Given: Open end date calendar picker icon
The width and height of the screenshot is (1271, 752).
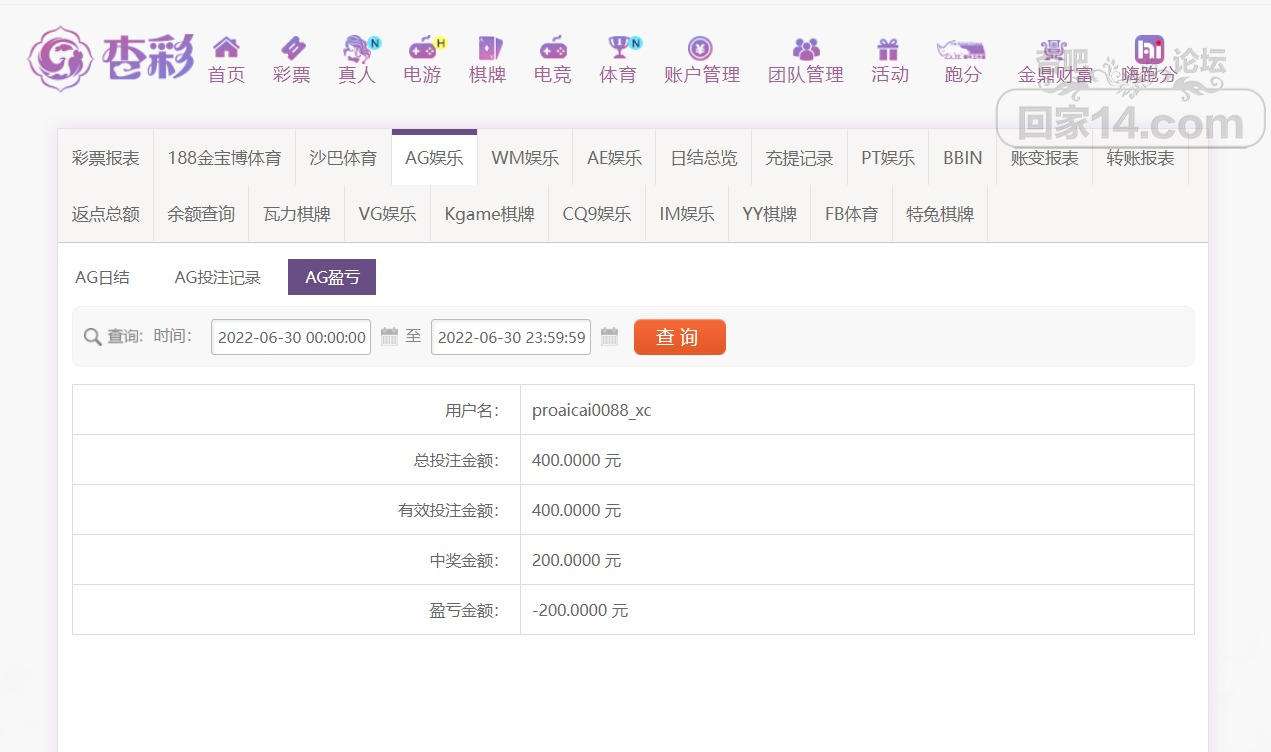Looking at the screenshot, I should coord(609,337).
